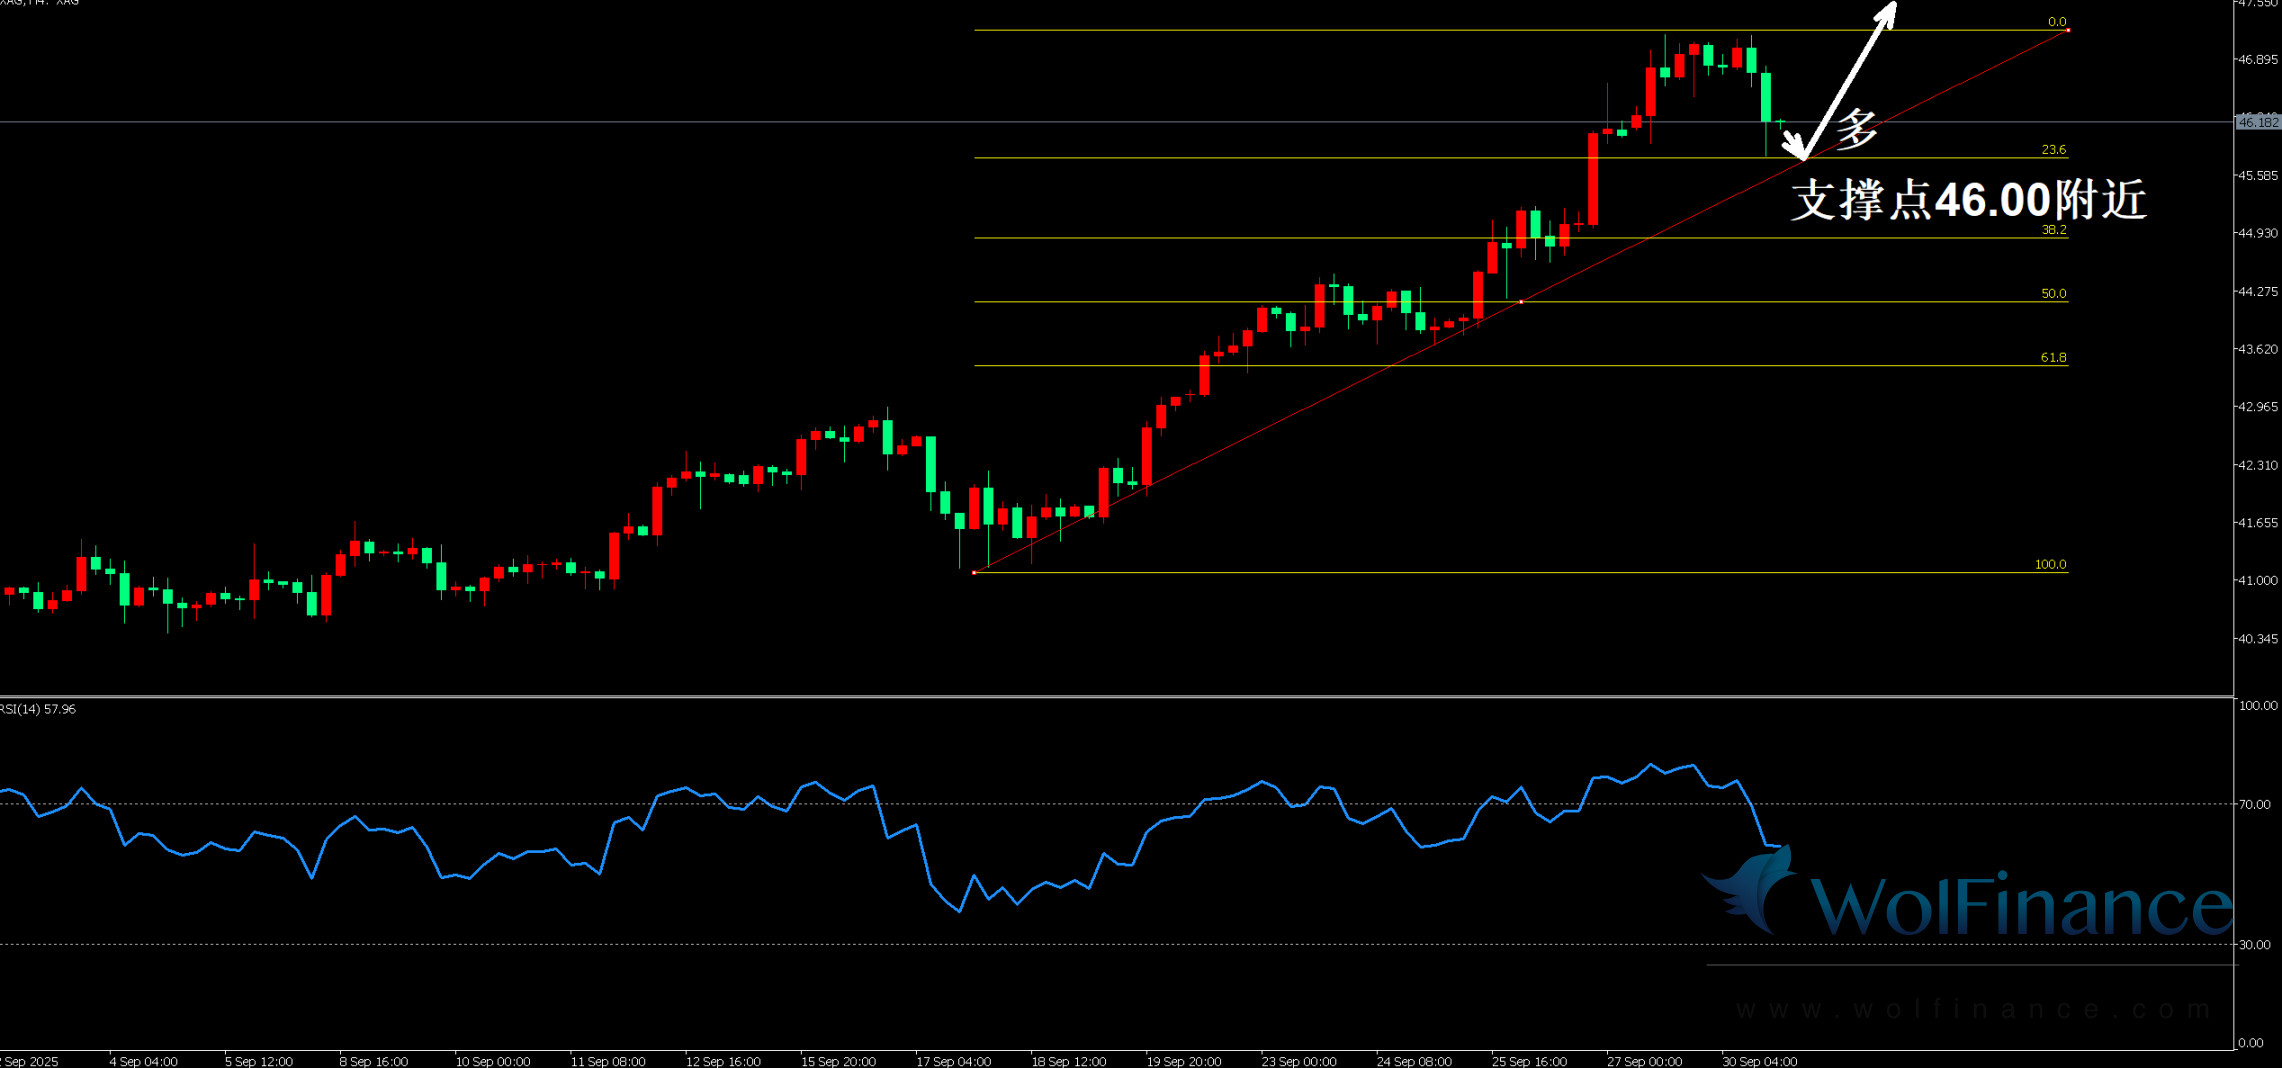Image resolution: width=2282 pixels, height=1068 pixels.
Task: Click the 17 Sep 04:00 time axis label
Action: point(953,1061)
